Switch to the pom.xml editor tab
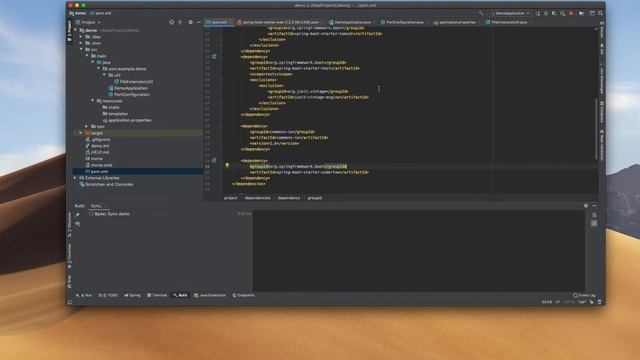This screenshot has height=360, width=640. click(x=219, y=22)
